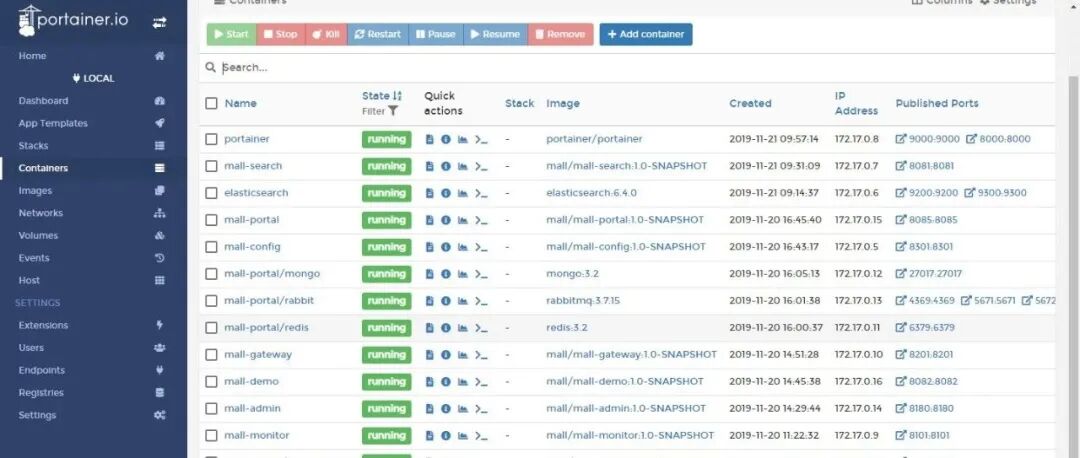Open stats icon for elasticsearch container

pos(463,193)
